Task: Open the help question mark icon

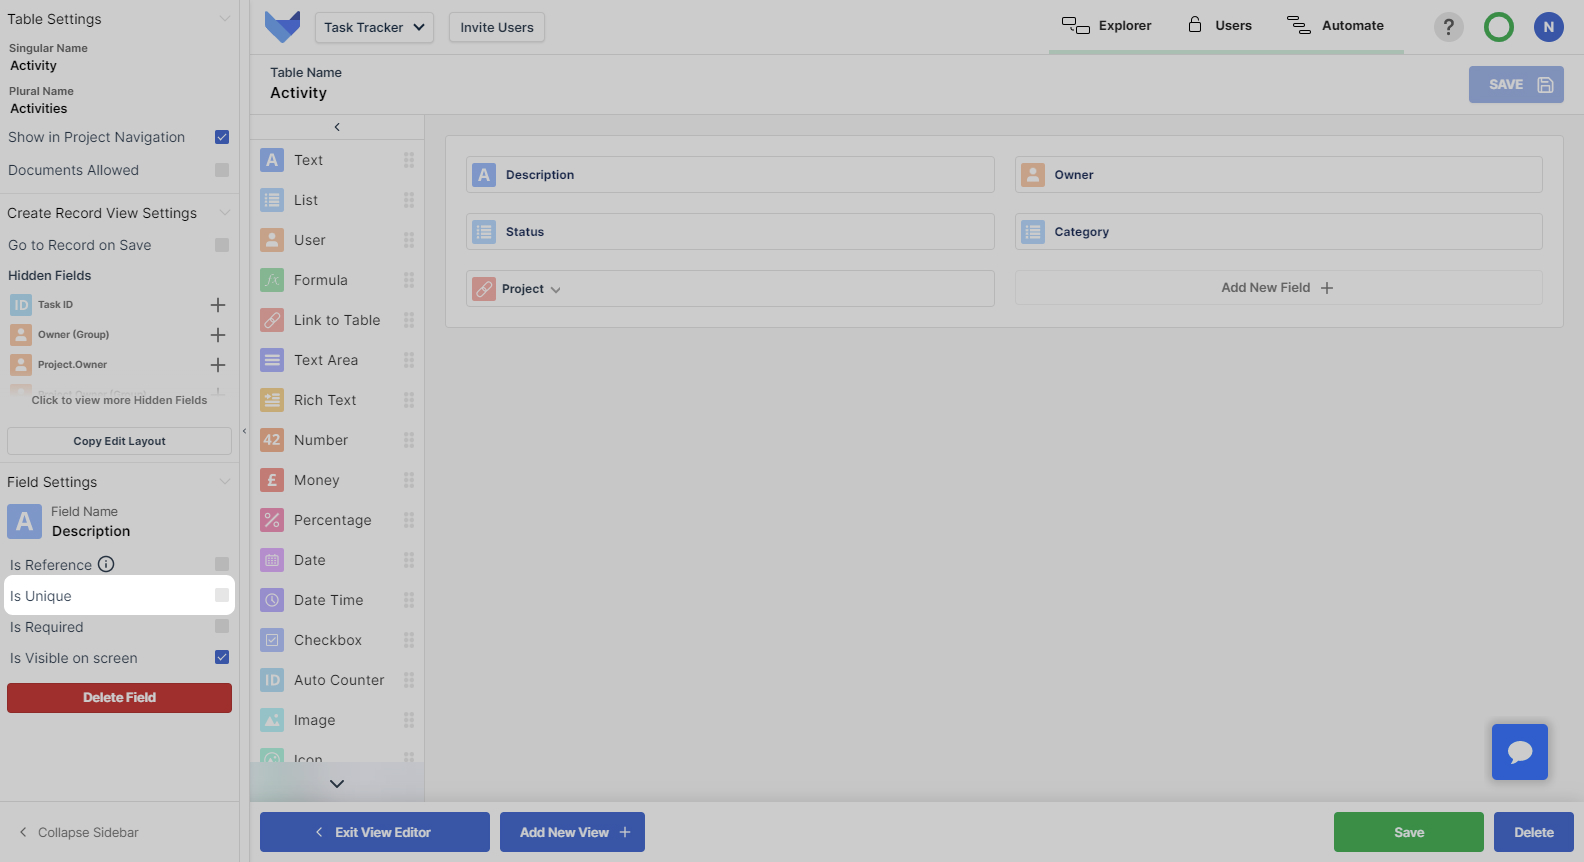Action: (1448, 27)
